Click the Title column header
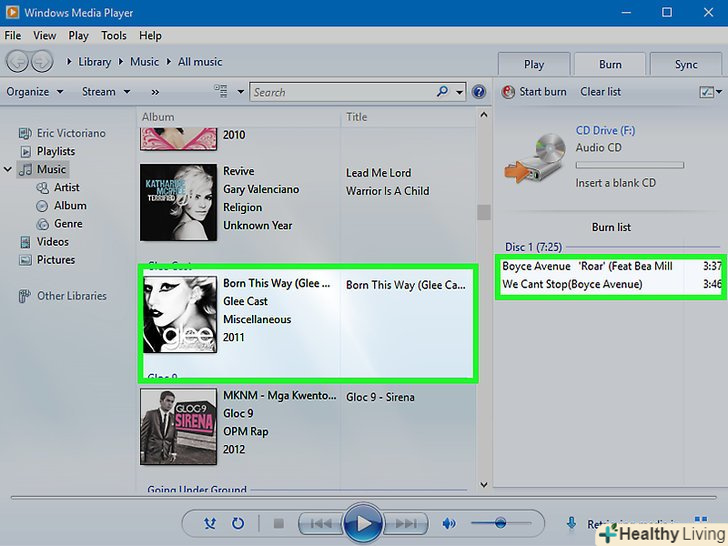The height and width of the screenshot is (546, 728). [357, 117]
